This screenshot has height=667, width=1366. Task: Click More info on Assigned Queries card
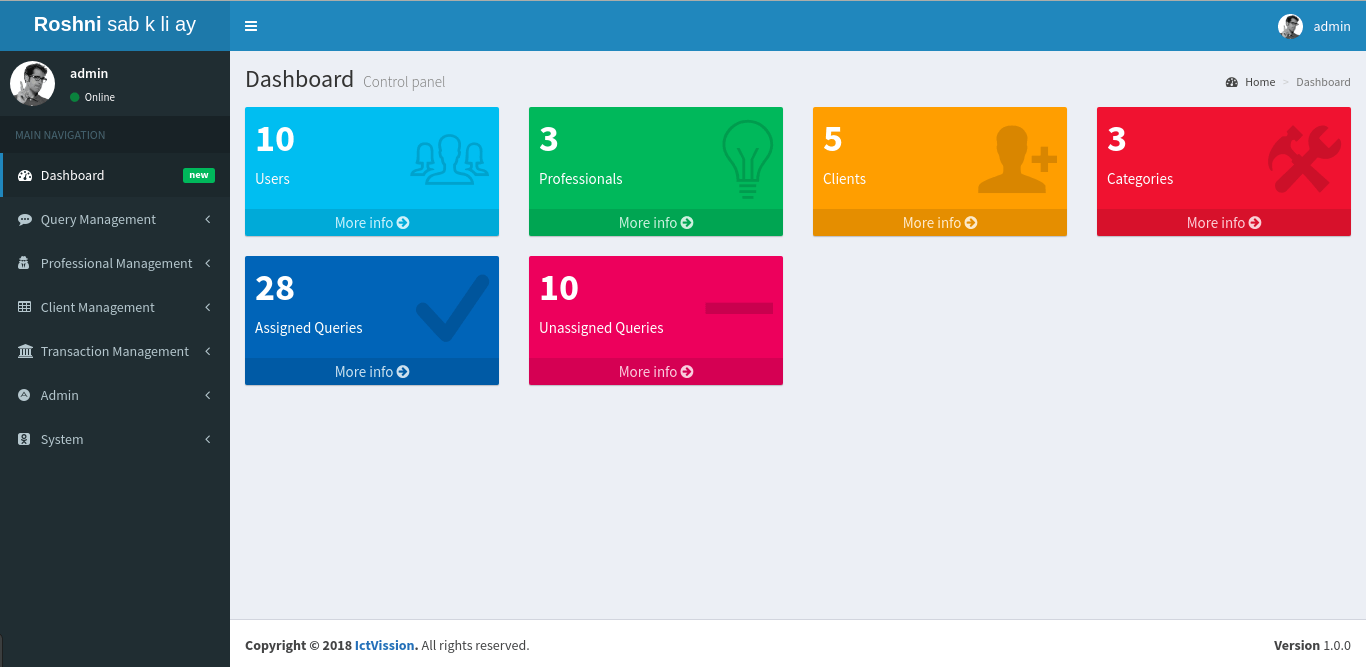[372, 371]
